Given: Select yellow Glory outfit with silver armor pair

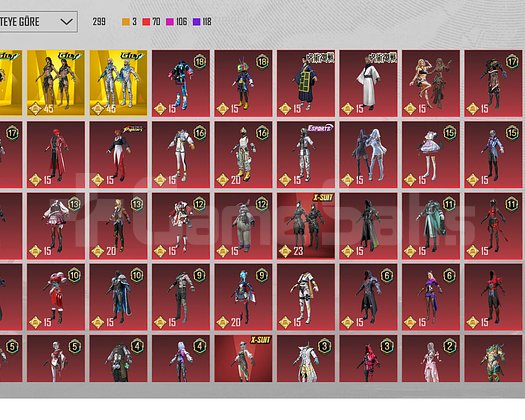Looking at the screenshot, I should (x=118, y=83).
